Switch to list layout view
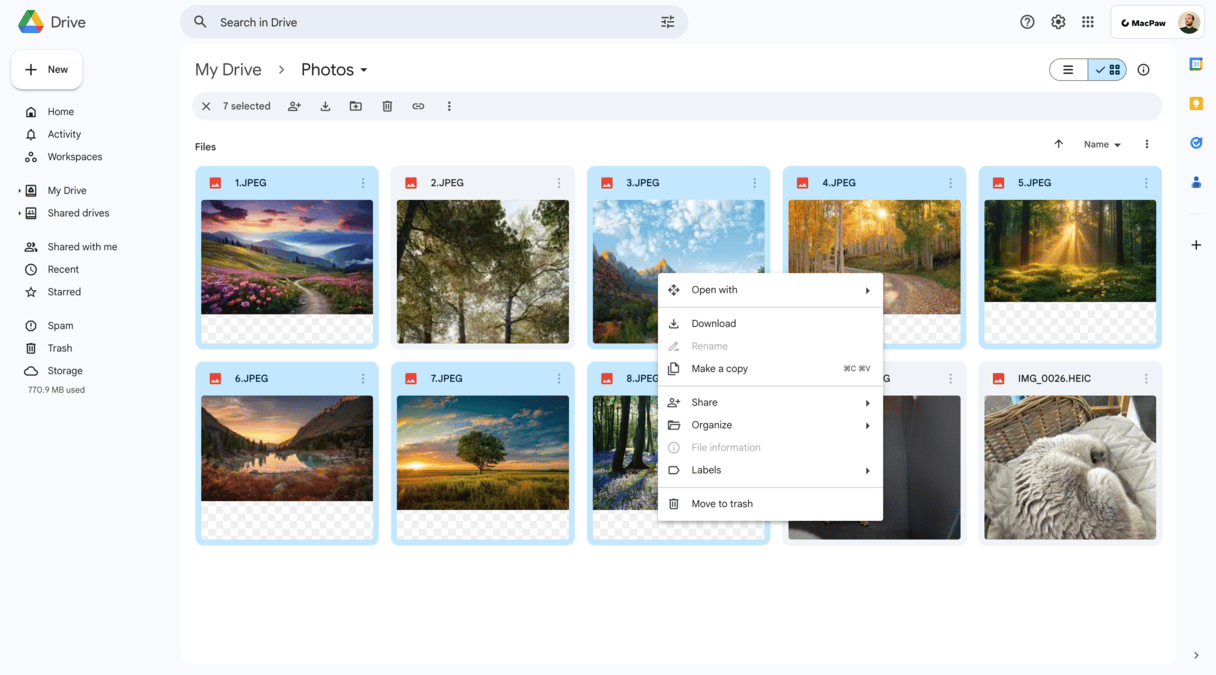The width and height of the screenshot is (1216, 675). point(1068,70)
